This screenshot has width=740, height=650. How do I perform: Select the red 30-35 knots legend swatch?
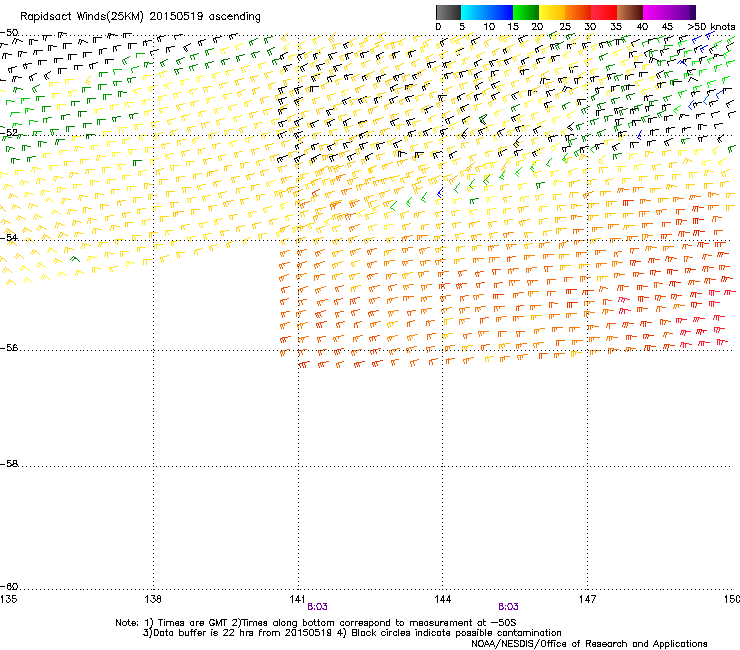tap(604, 12)
